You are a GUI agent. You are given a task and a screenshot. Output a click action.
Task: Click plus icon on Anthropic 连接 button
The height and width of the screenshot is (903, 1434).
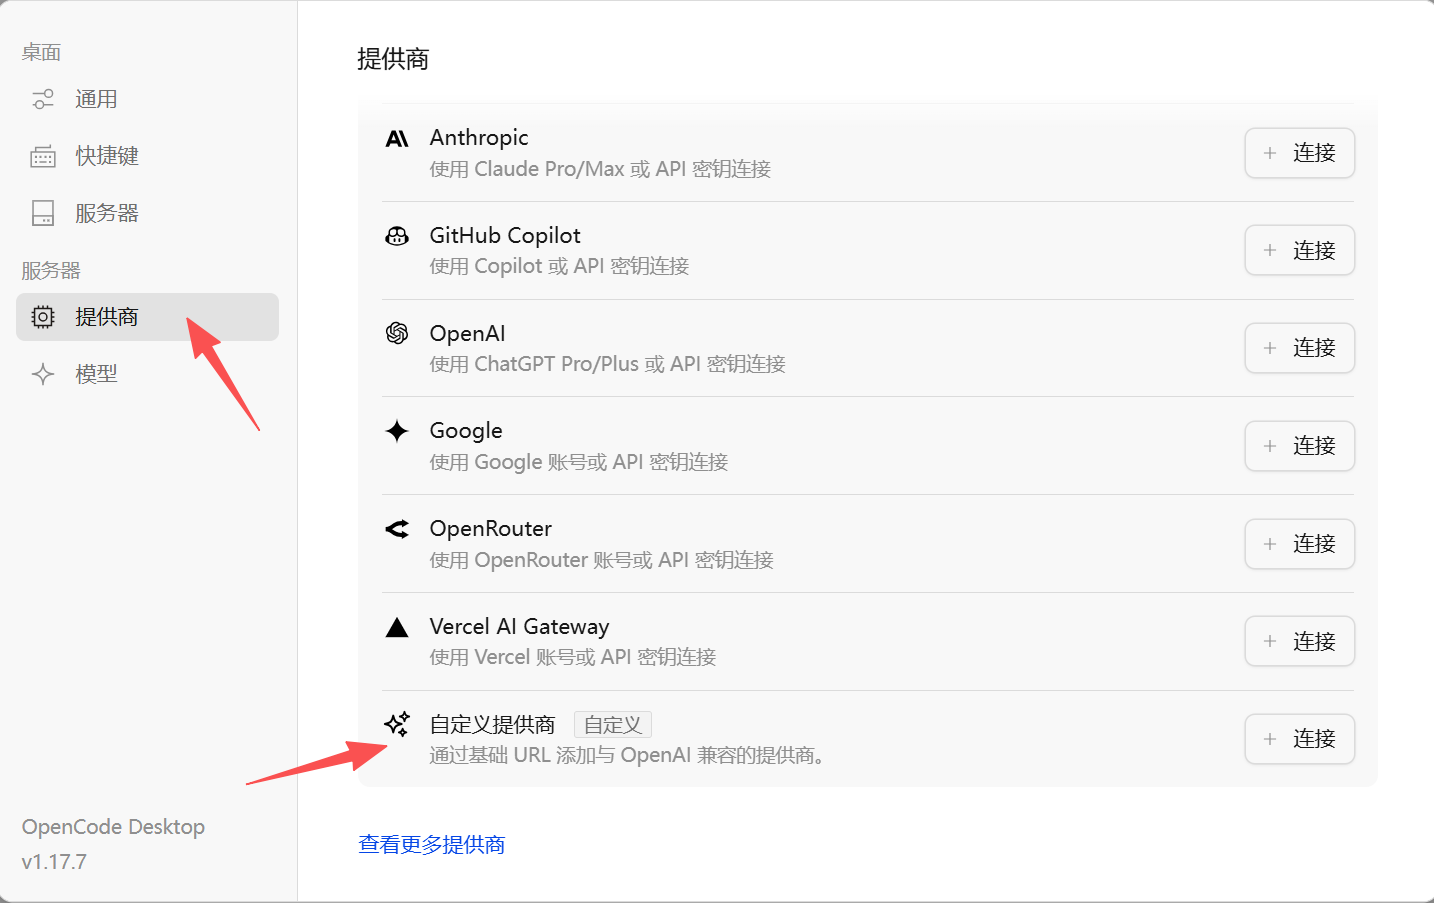pos(1270,153)
